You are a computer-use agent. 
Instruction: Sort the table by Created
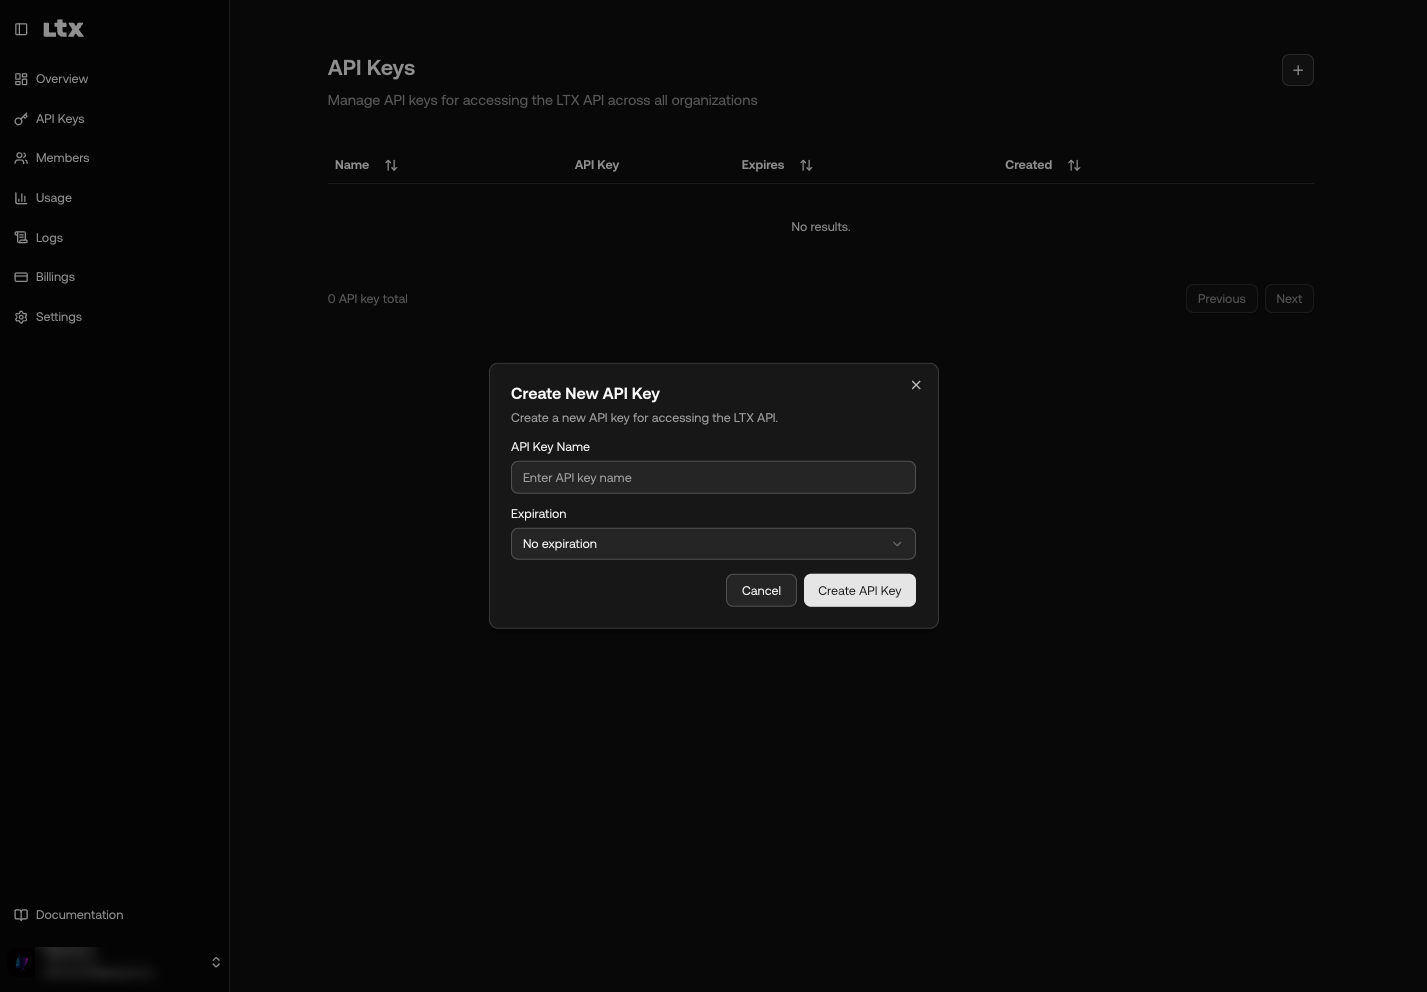tap(1074, 165)
